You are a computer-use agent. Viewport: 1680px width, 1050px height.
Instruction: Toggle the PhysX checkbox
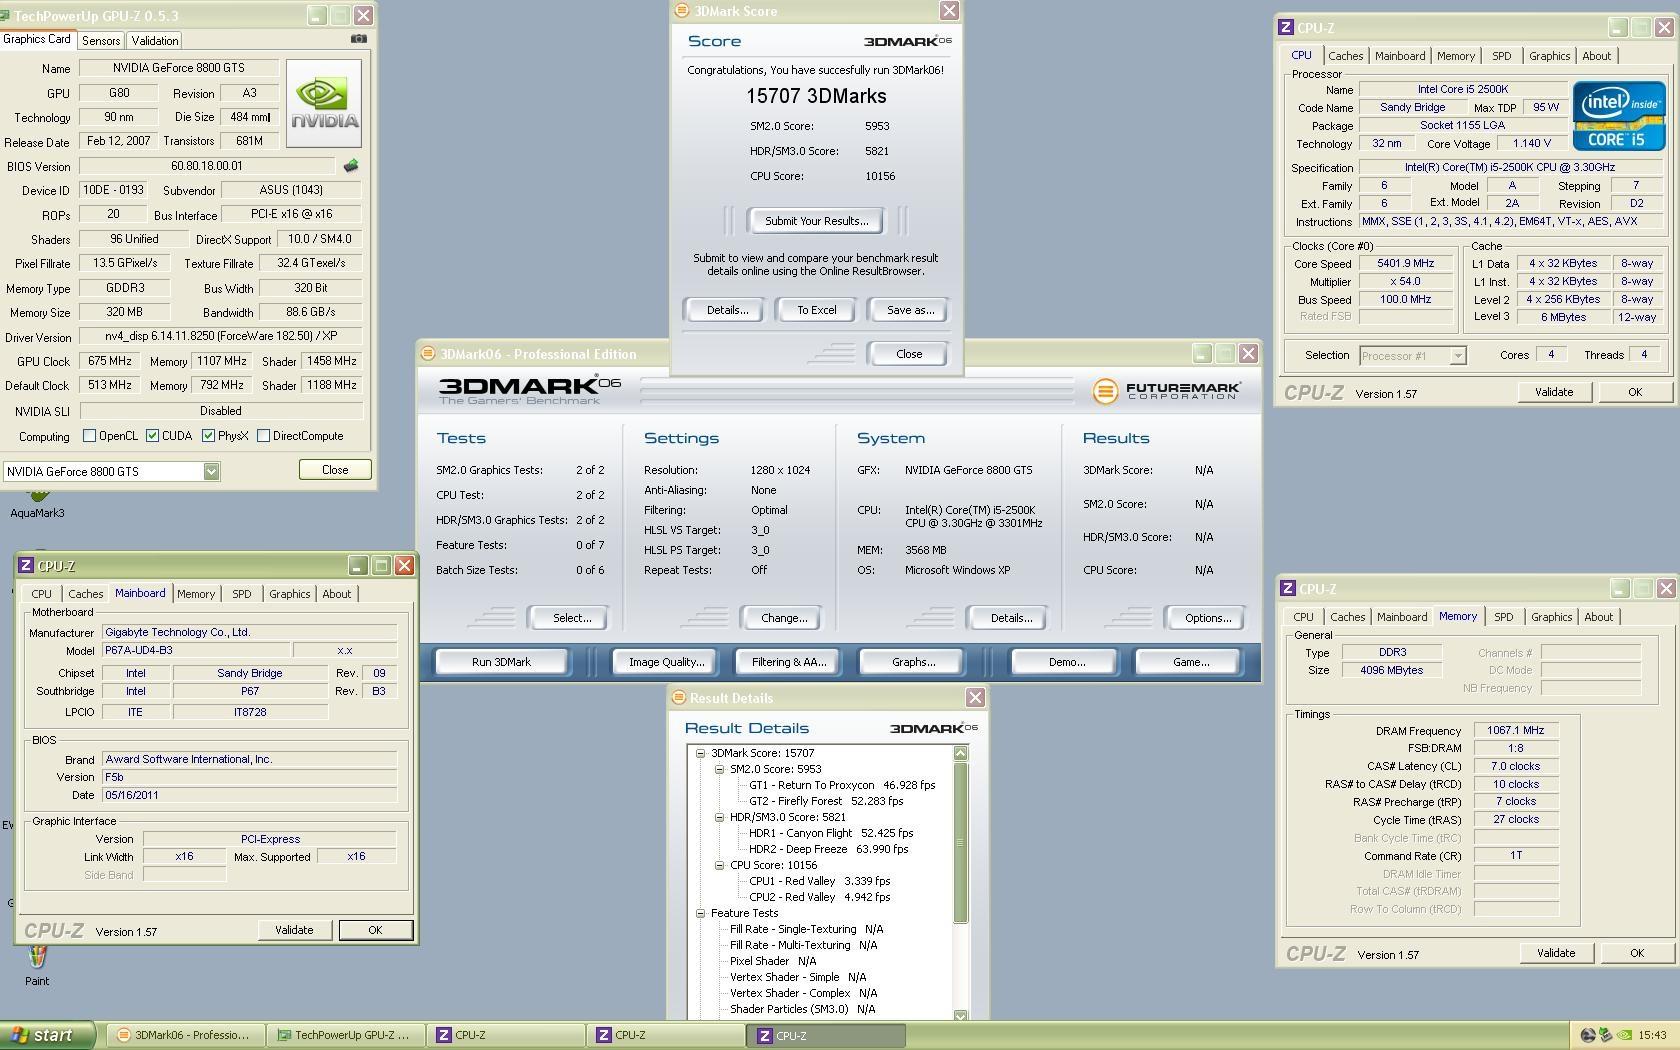208,436
